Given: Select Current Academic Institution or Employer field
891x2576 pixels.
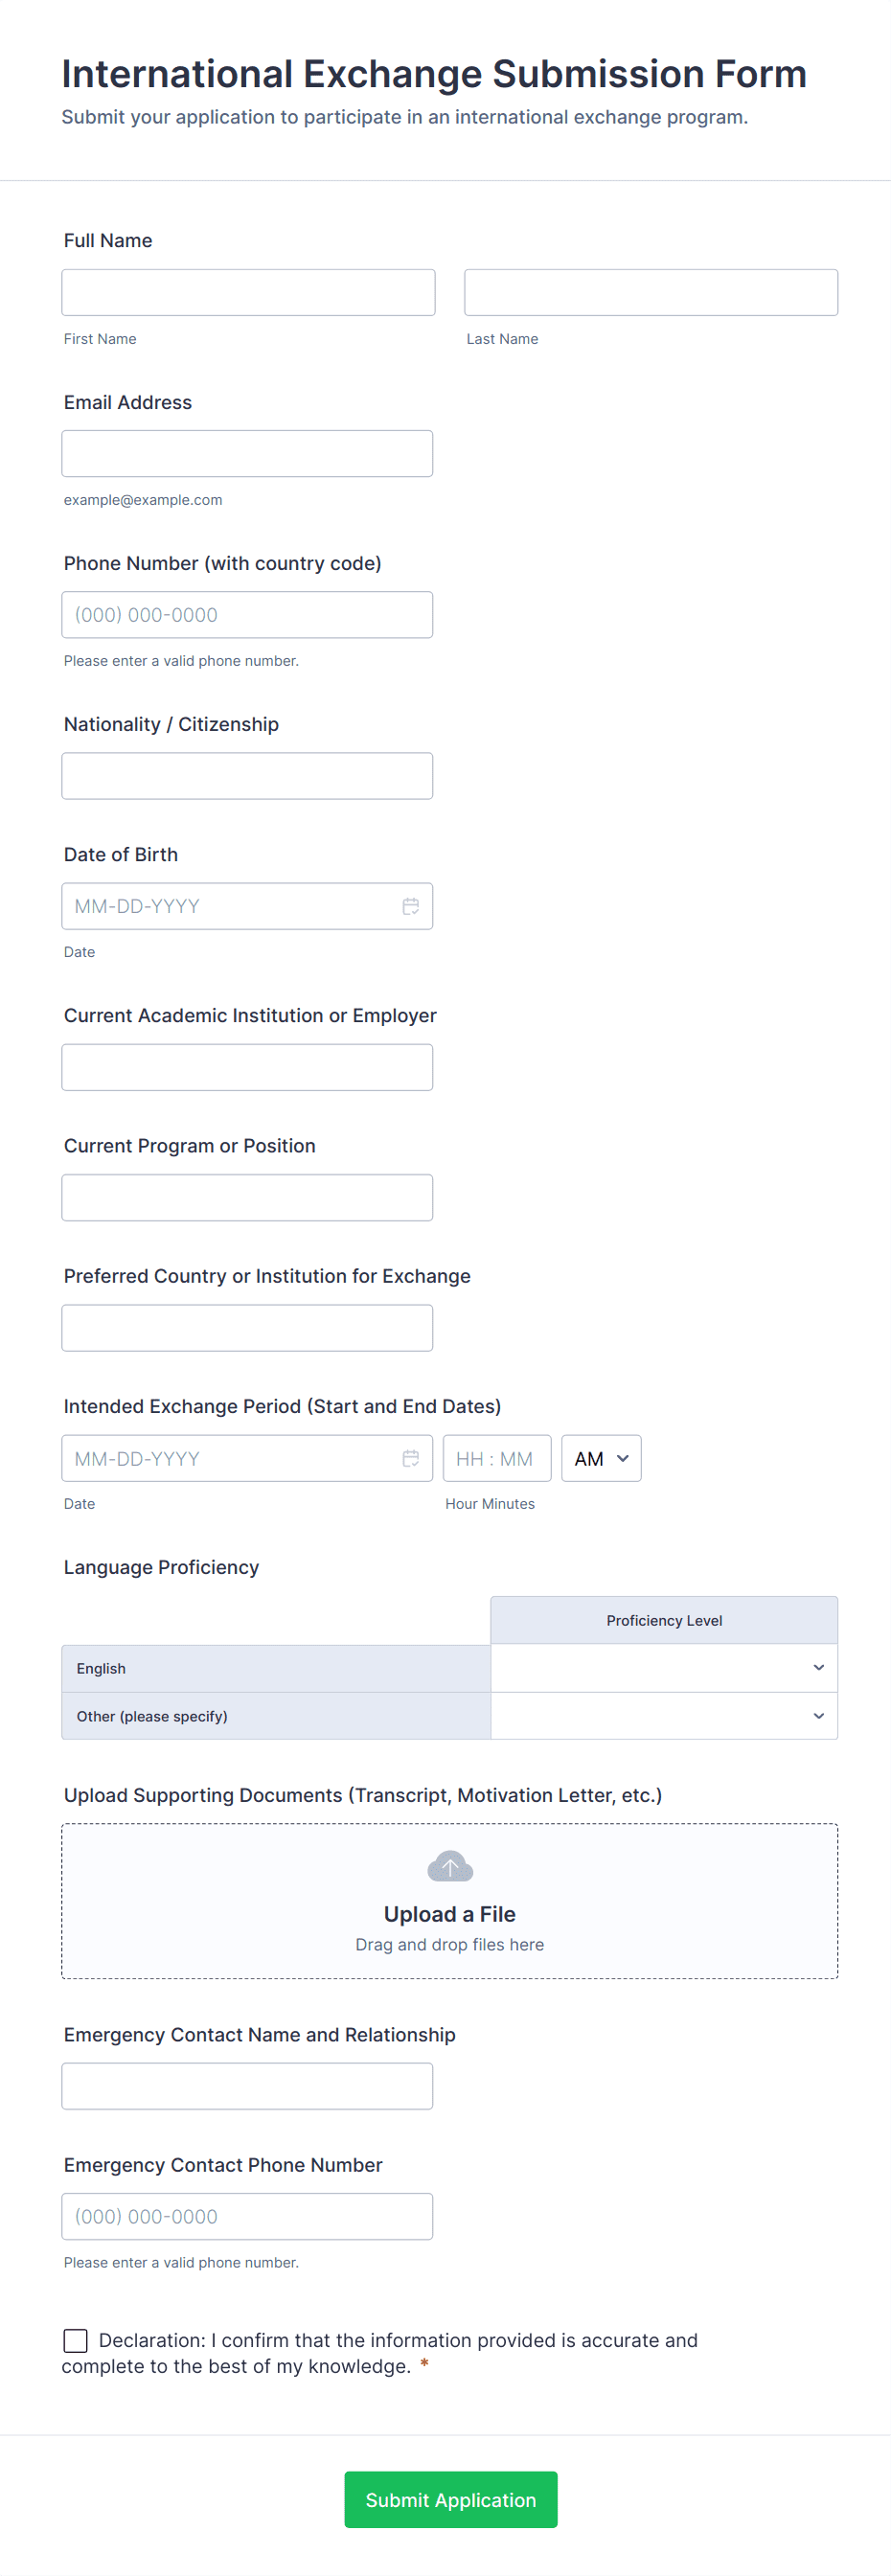Looking at the screenshot, I should pos(247,1067).
